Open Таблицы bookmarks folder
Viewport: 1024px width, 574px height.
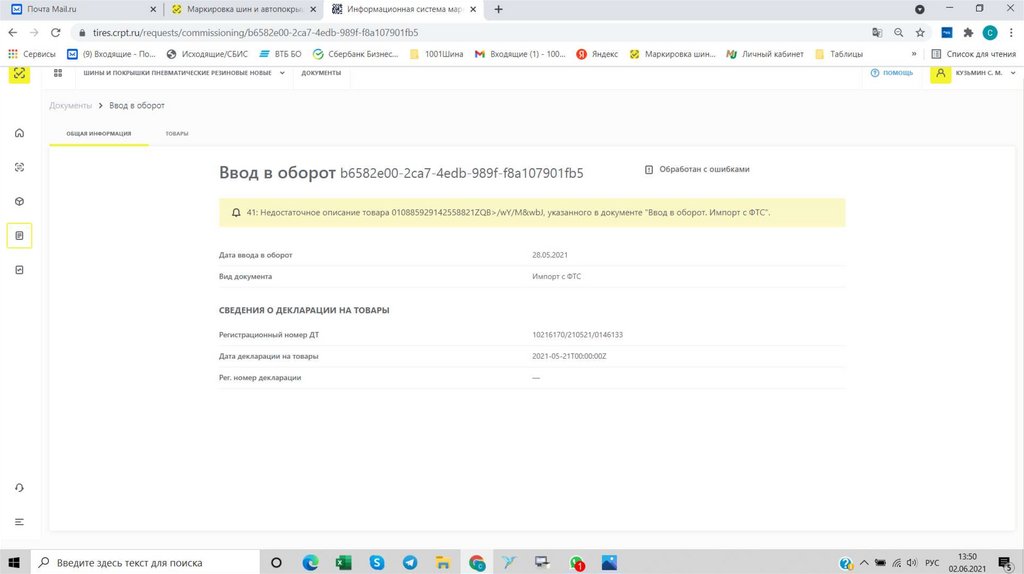point(839,54)
